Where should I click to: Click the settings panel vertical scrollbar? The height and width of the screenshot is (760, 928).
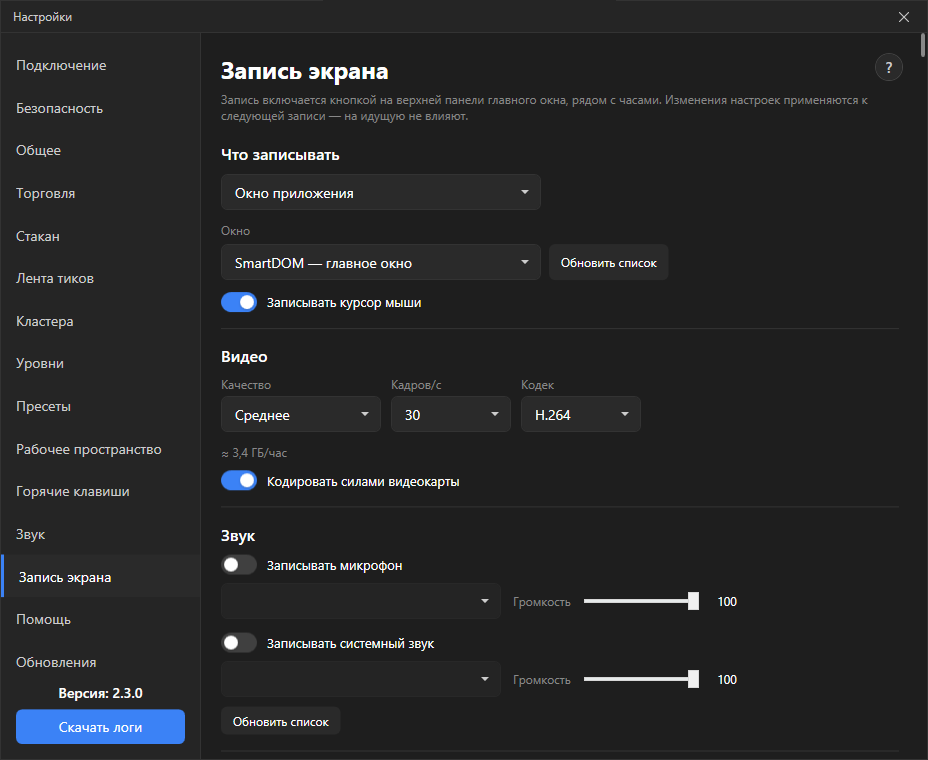point(923,46)
